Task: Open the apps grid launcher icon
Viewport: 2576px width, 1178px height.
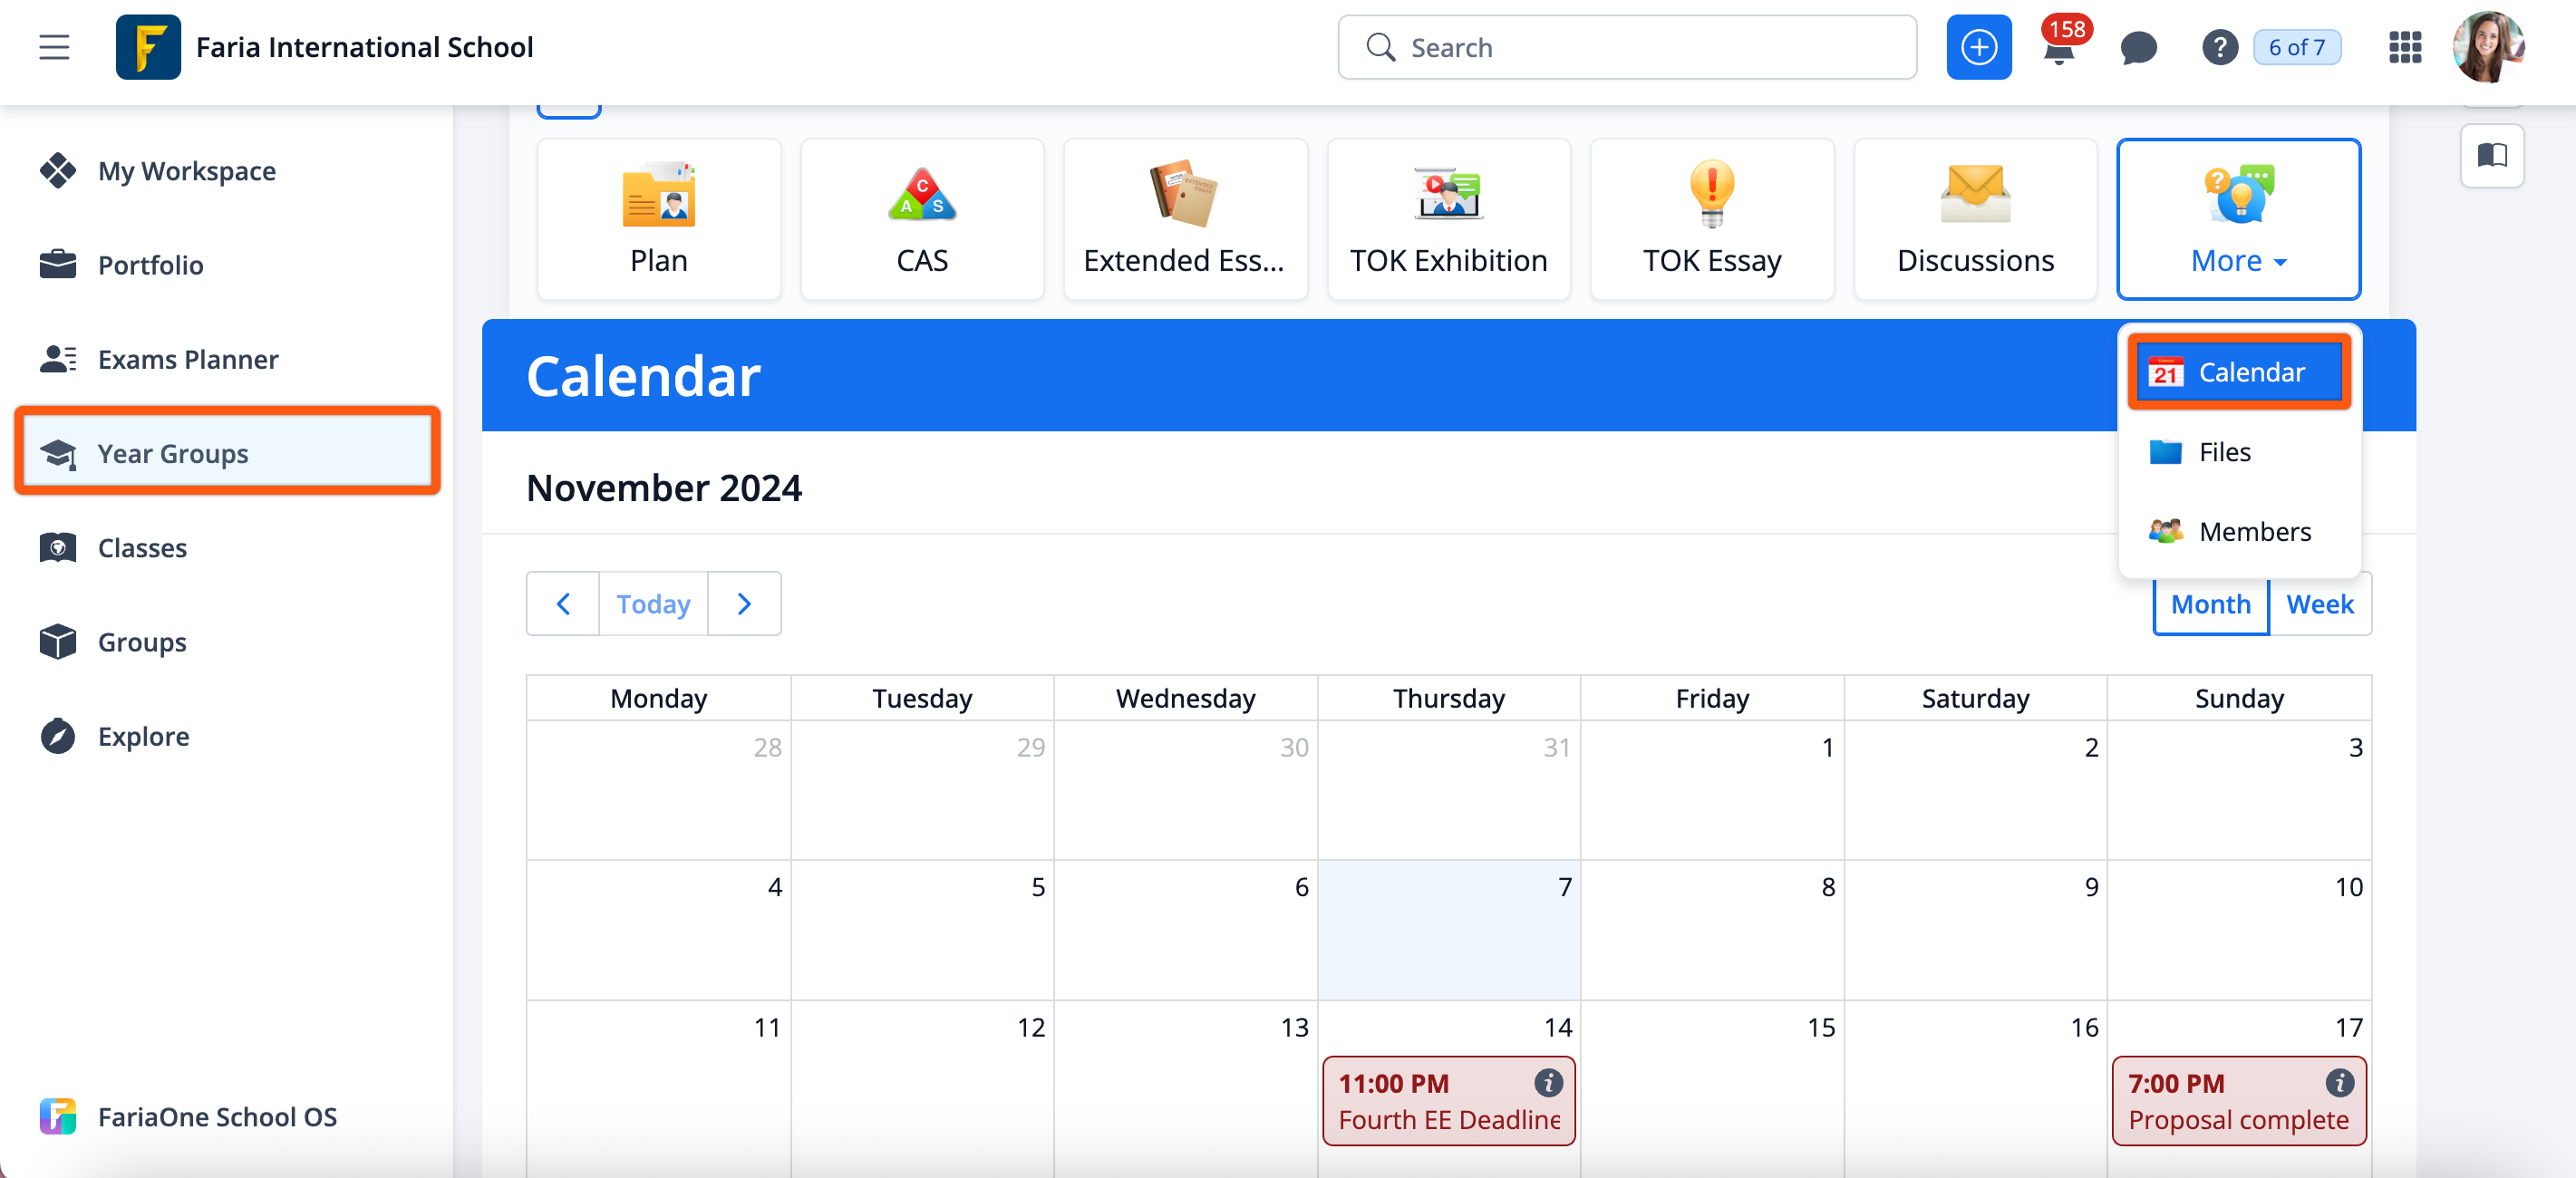Action: (x=2404, y=47)
